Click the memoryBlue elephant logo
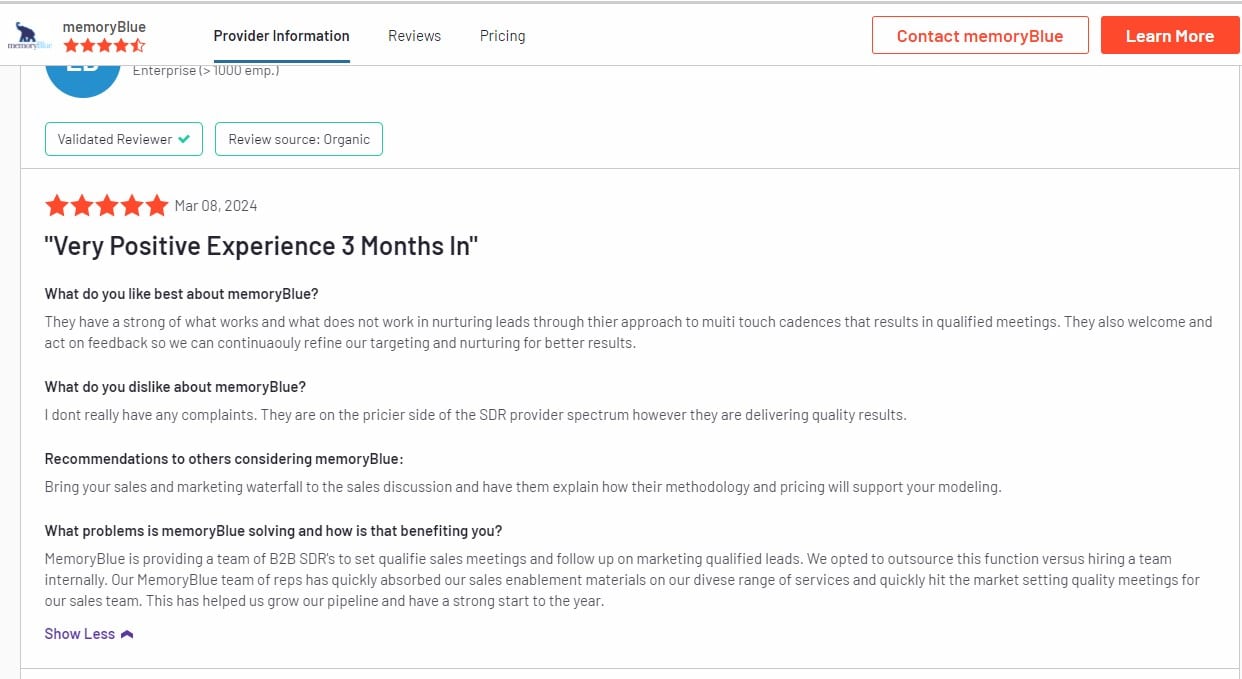Viewport: 1242px width, 679px height. (29, 36)
